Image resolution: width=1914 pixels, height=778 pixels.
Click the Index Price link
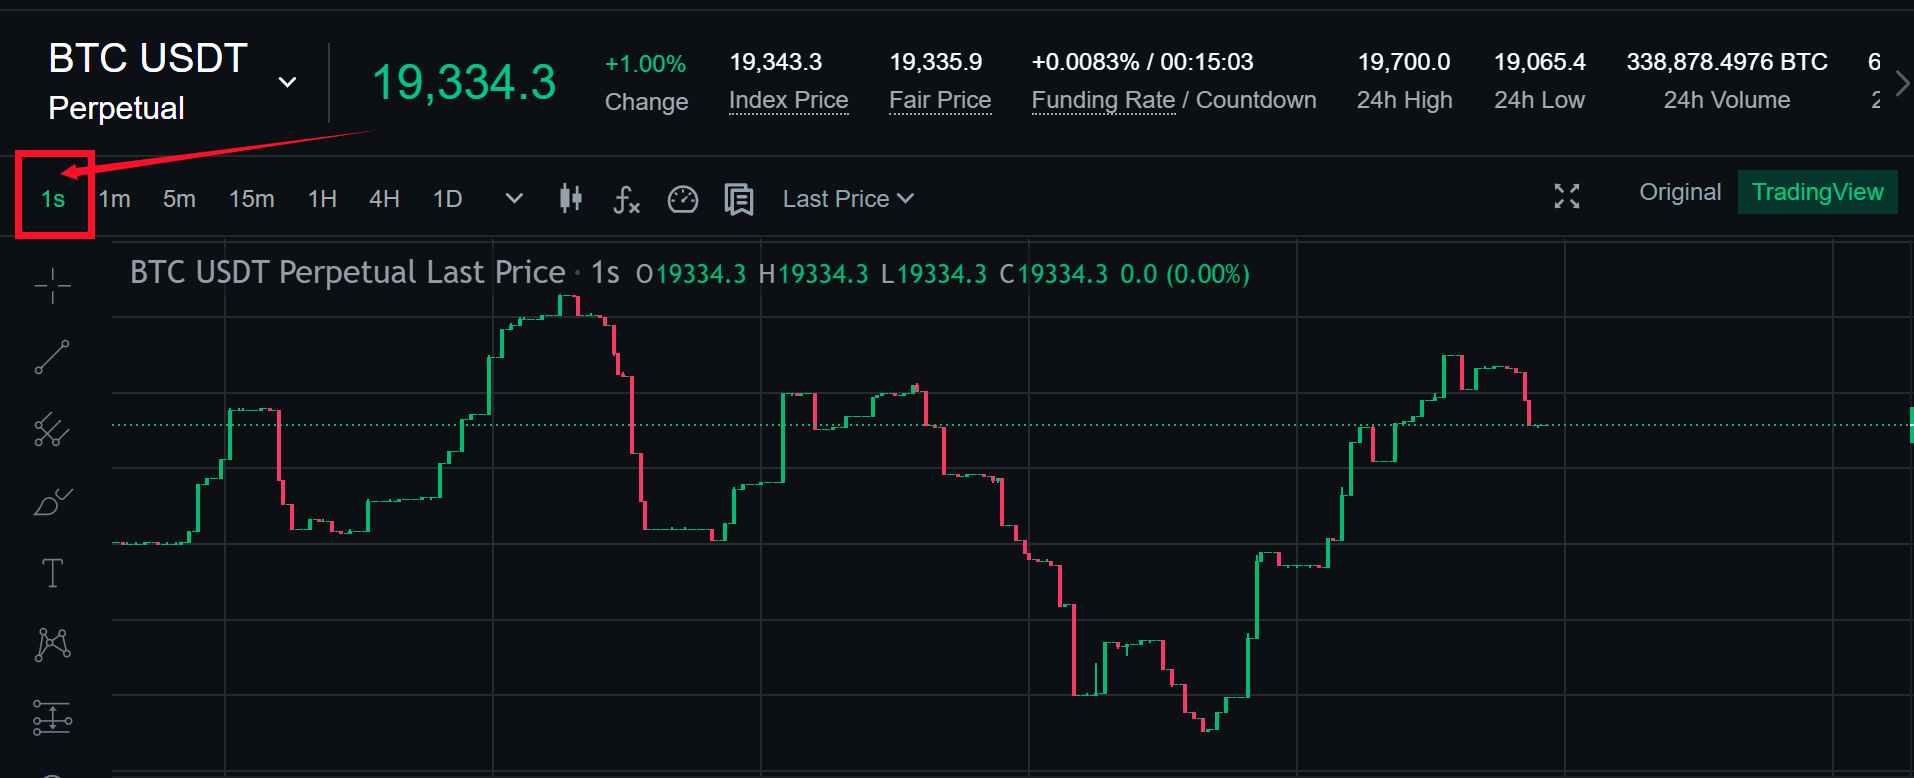tap(788, 100)
